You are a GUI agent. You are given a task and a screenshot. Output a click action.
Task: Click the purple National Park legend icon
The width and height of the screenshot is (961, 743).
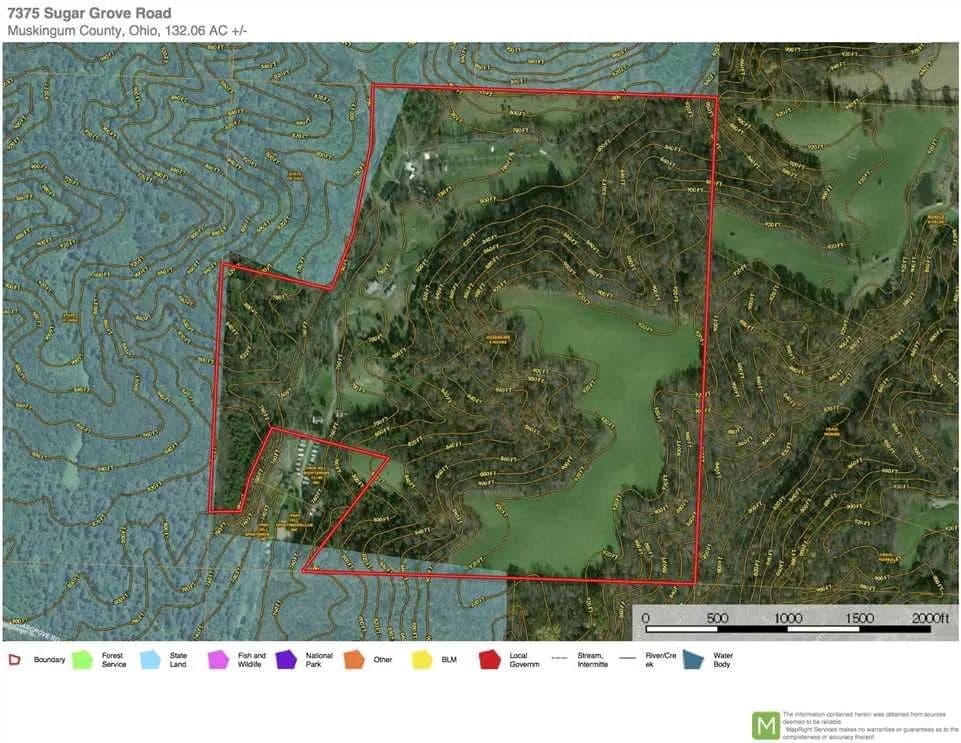(286, 660)
